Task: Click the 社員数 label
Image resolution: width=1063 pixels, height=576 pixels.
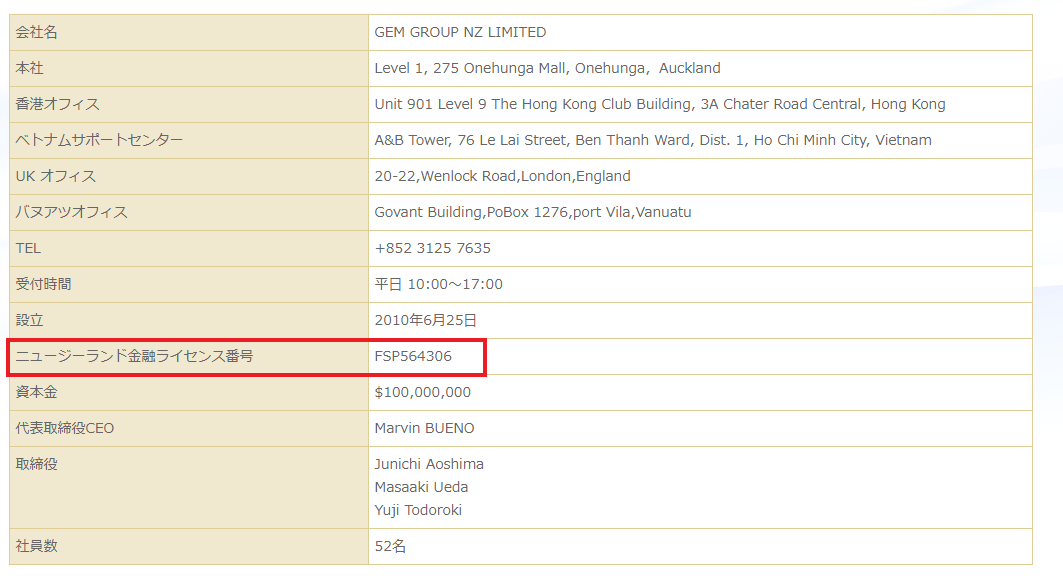Action: tap(37, 546)
